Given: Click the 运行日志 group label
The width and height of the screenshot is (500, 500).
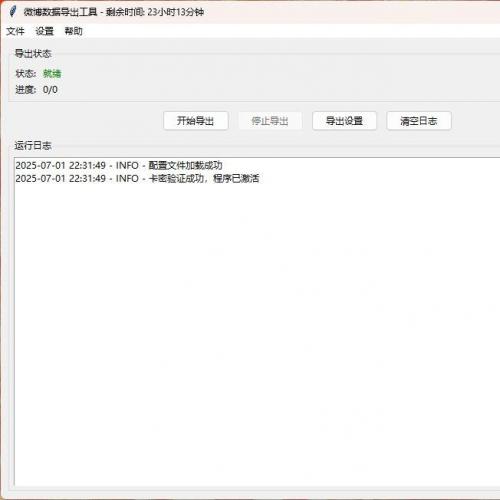Looking at the screenshot, I should point(33,146).
